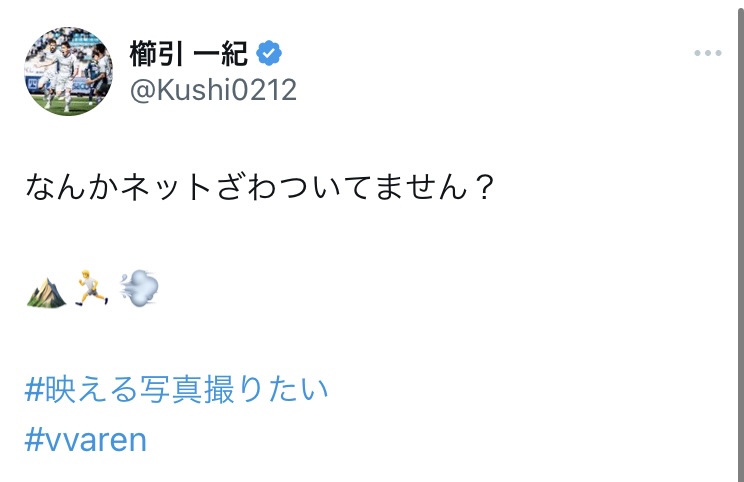Open profile via display name 櫛引 一紀
Screen dimensions: 744x482
pos(189,52)
